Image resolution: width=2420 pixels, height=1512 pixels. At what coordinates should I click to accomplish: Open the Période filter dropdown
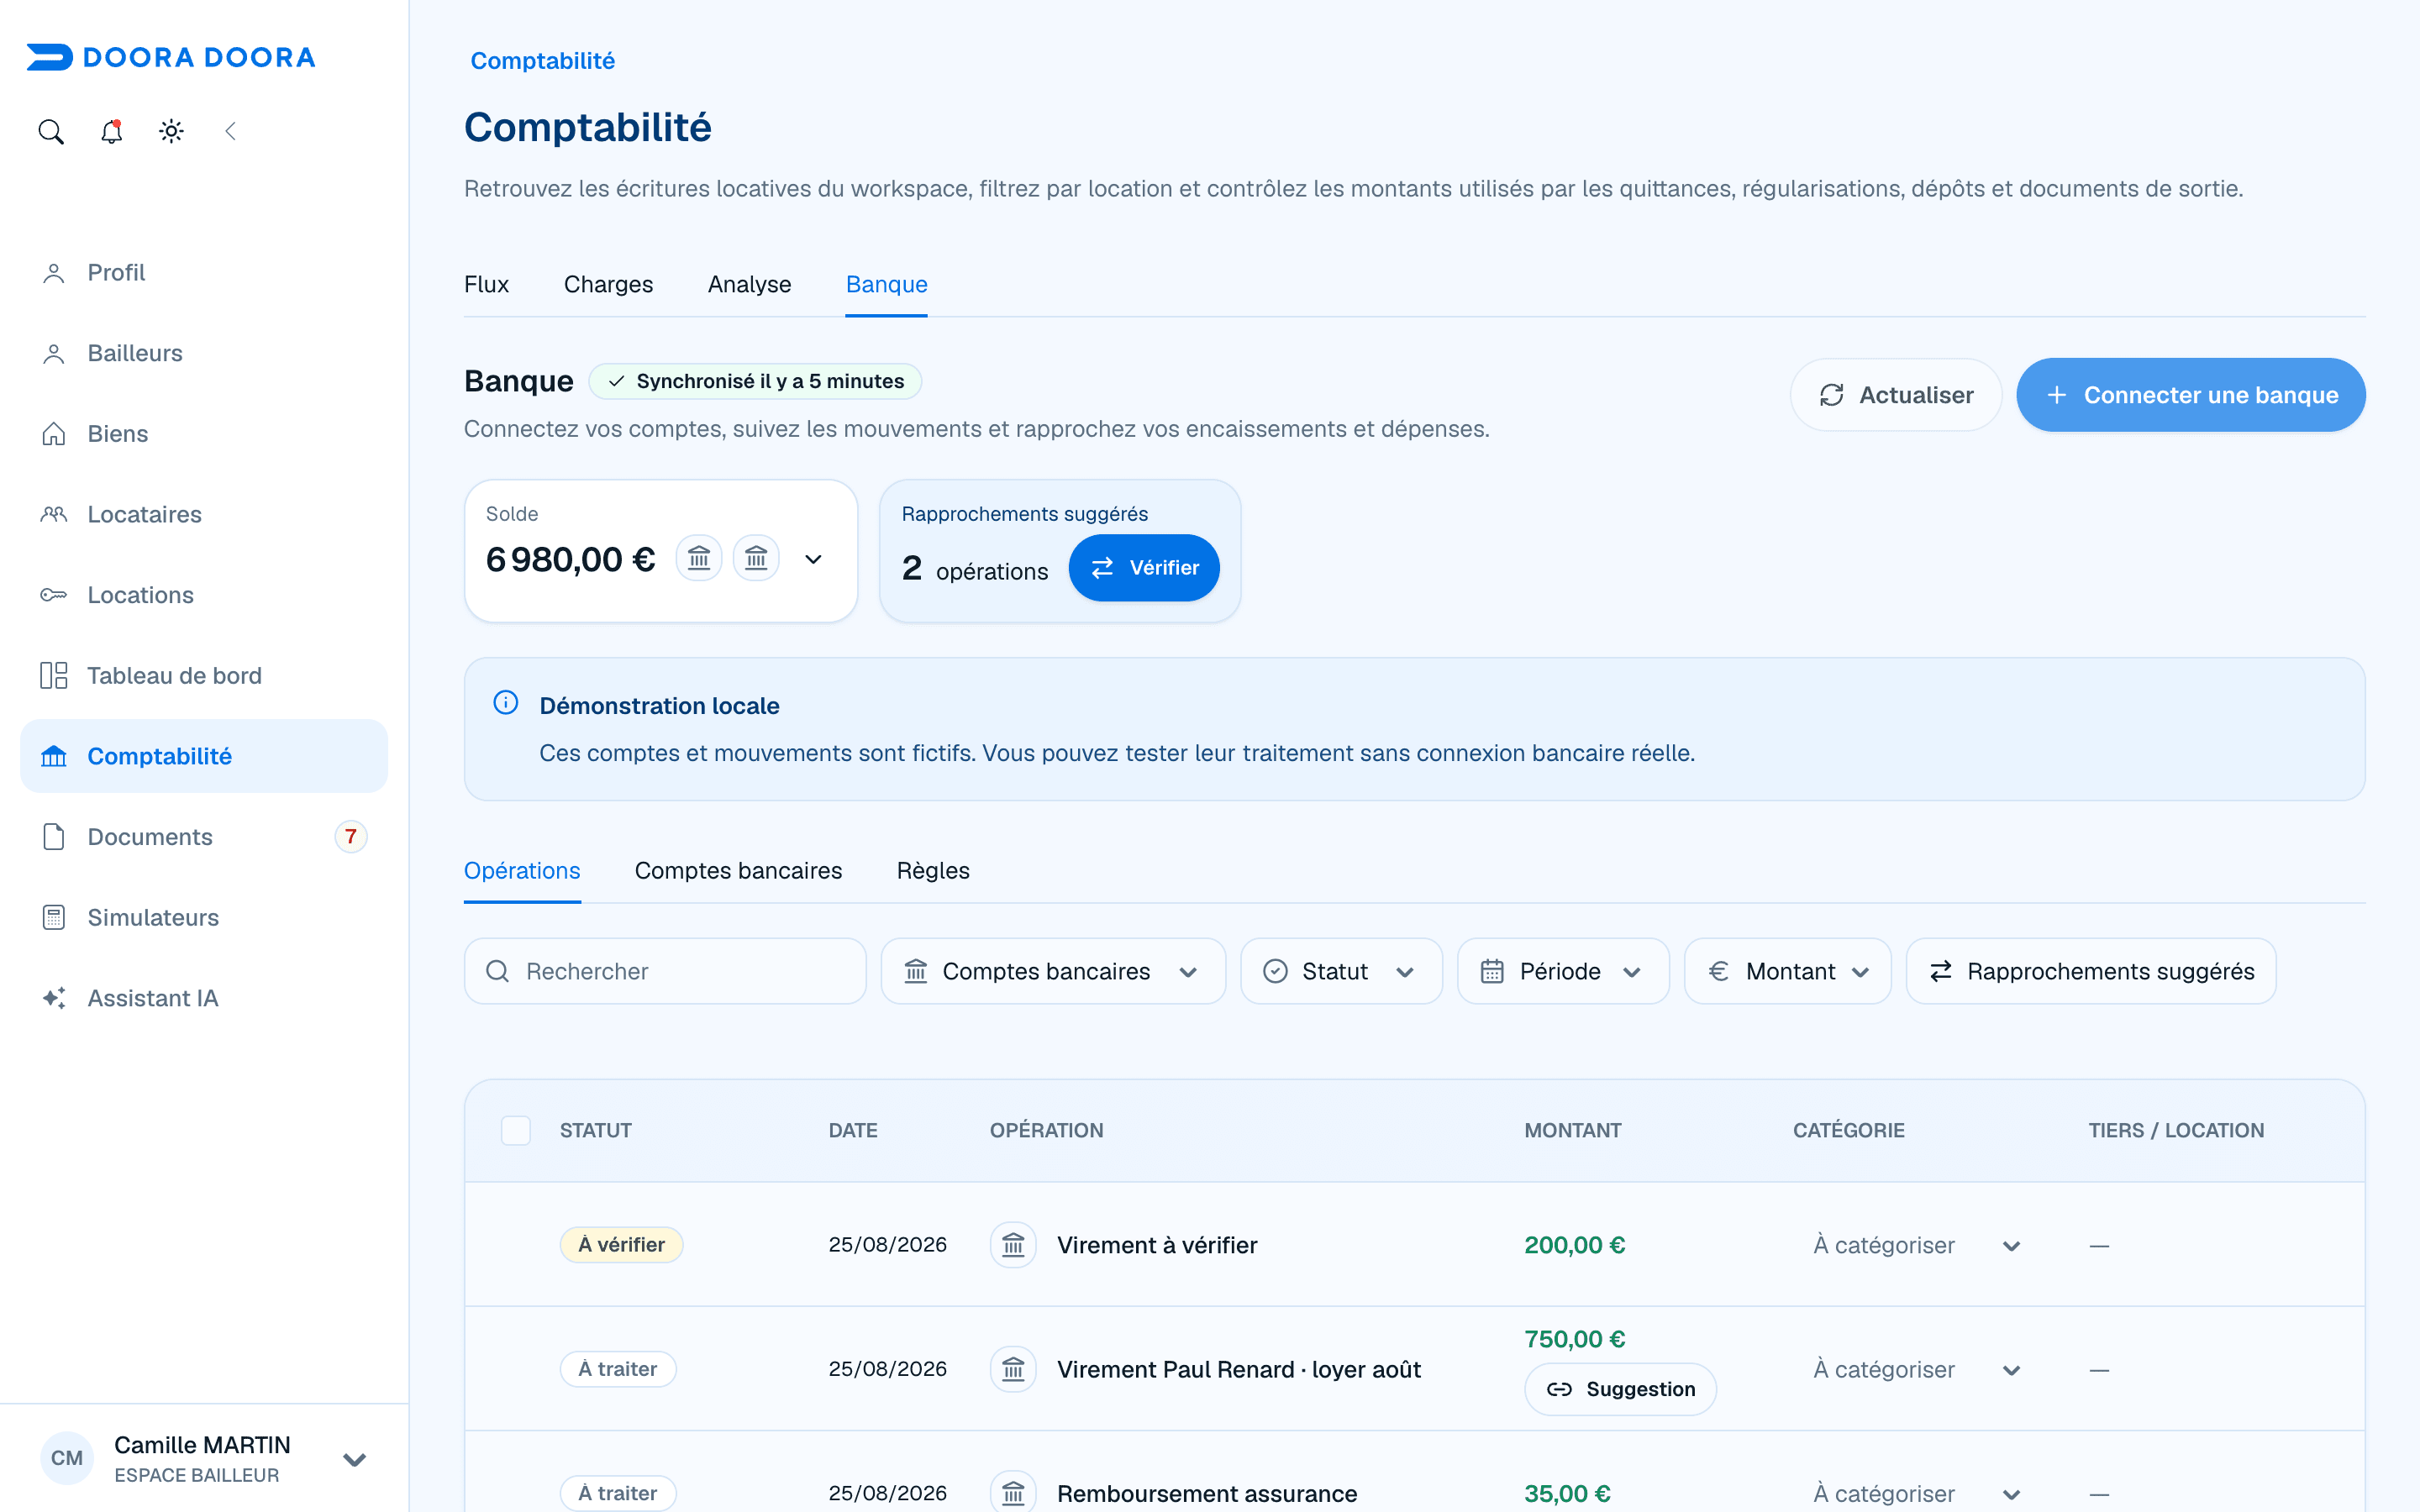click(x=1563, y=971)
